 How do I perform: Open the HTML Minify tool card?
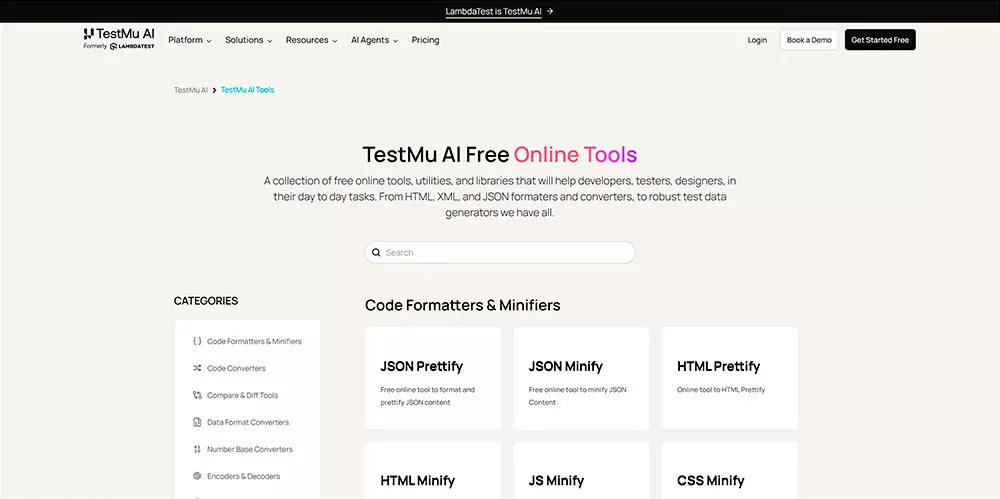point(433,470)
